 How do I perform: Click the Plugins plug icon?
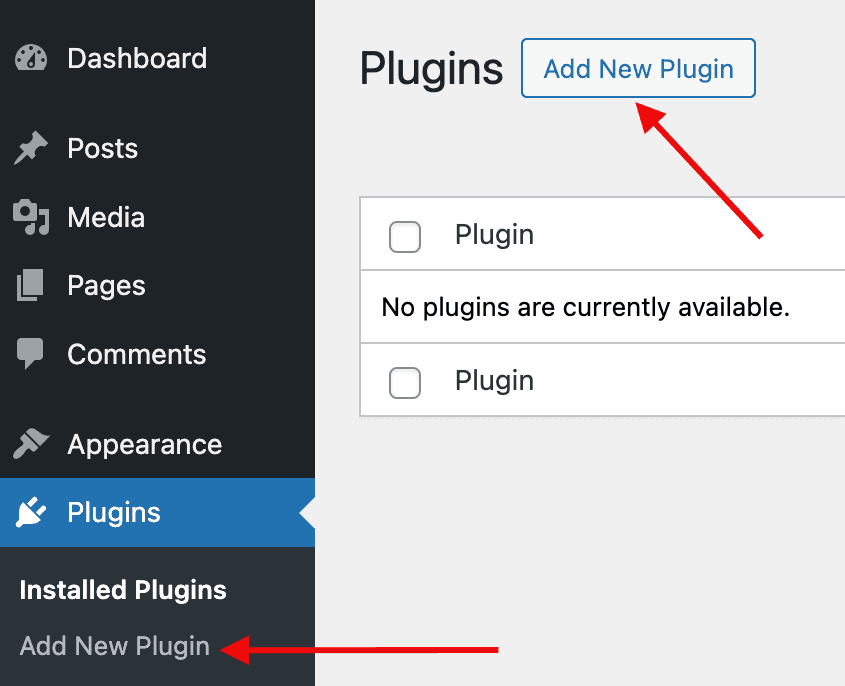point(31,512)
